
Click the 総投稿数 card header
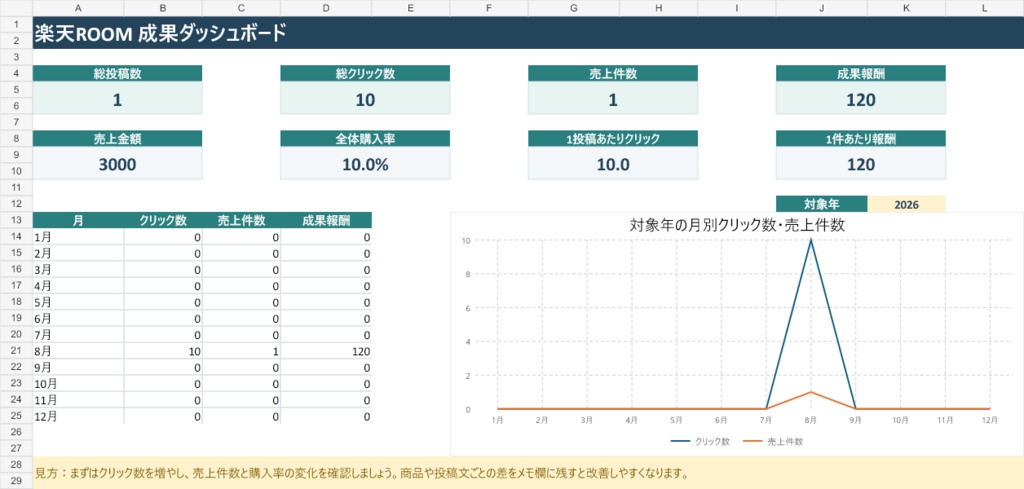click(x=118, y=73)
